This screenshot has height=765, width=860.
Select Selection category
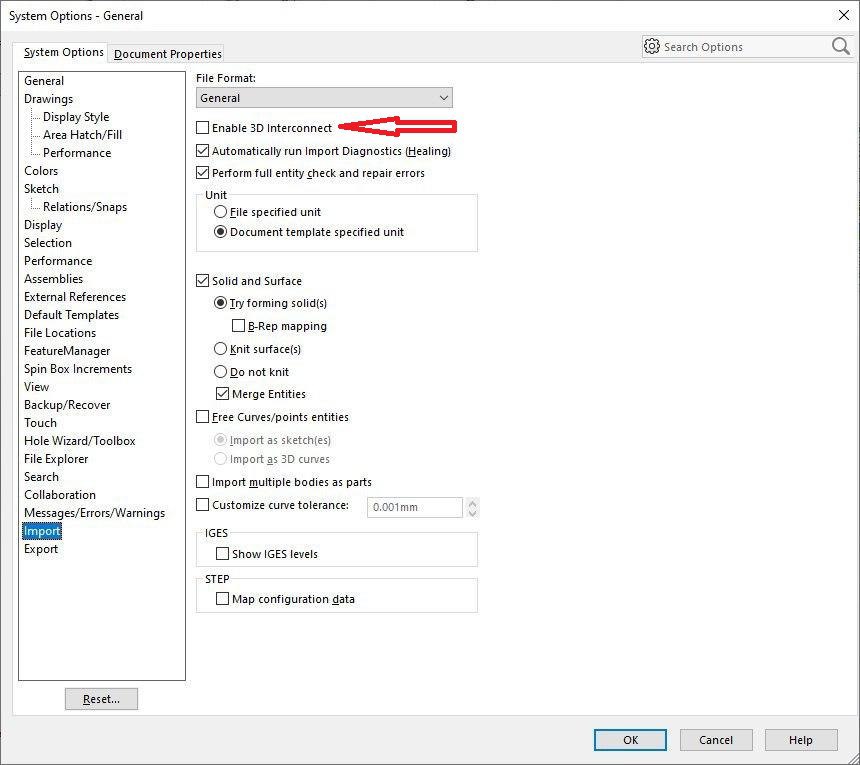pyautogui.click(x=48, y=243)
